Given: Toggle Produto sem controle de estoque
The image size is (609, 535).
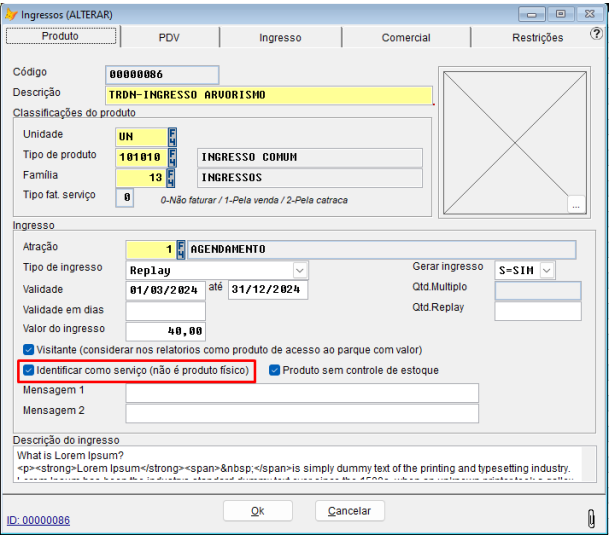Looking at the screenshot, I should tap(275, 371).
